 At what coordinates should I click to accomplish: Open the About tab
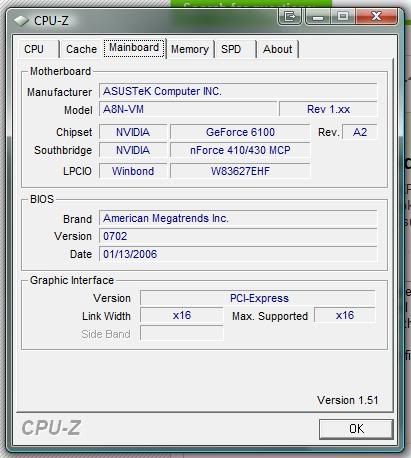[x=277, y=49]
